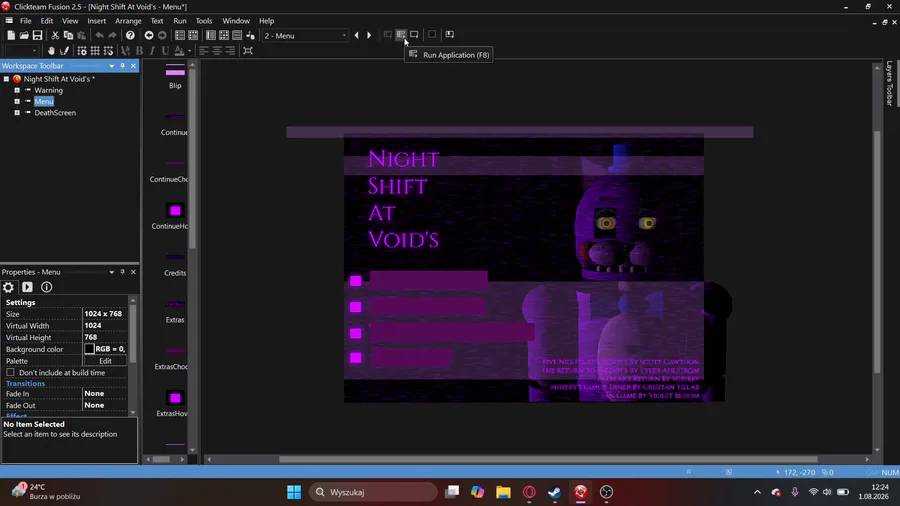
Task: Select the ContinueHover magenta square object
Action: [175, 211]
